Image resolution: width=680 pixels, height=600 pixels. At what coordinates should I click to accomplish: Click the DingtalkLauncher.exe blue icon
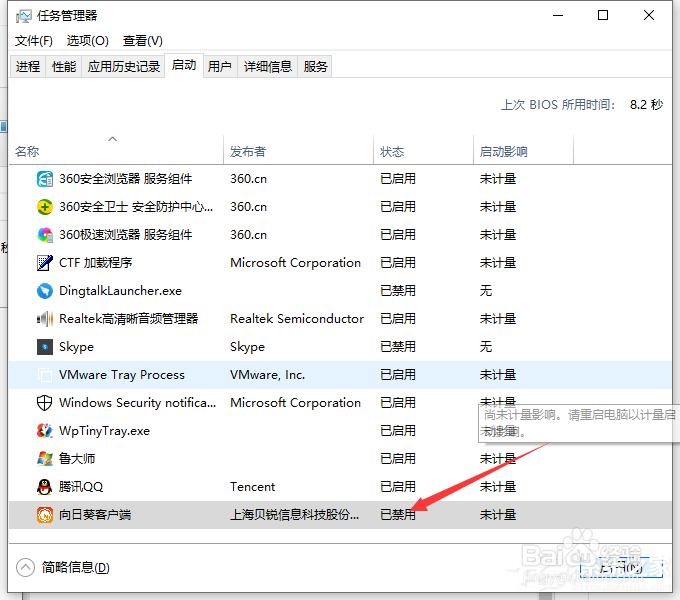tap(45, 290)
